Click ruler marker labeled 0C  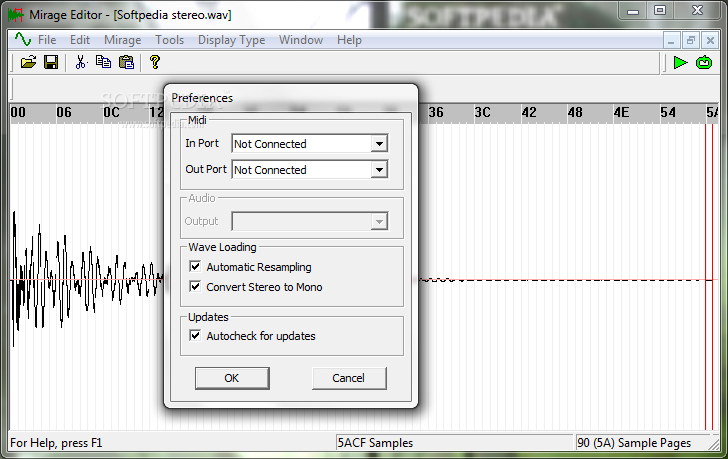pos(111,112)
